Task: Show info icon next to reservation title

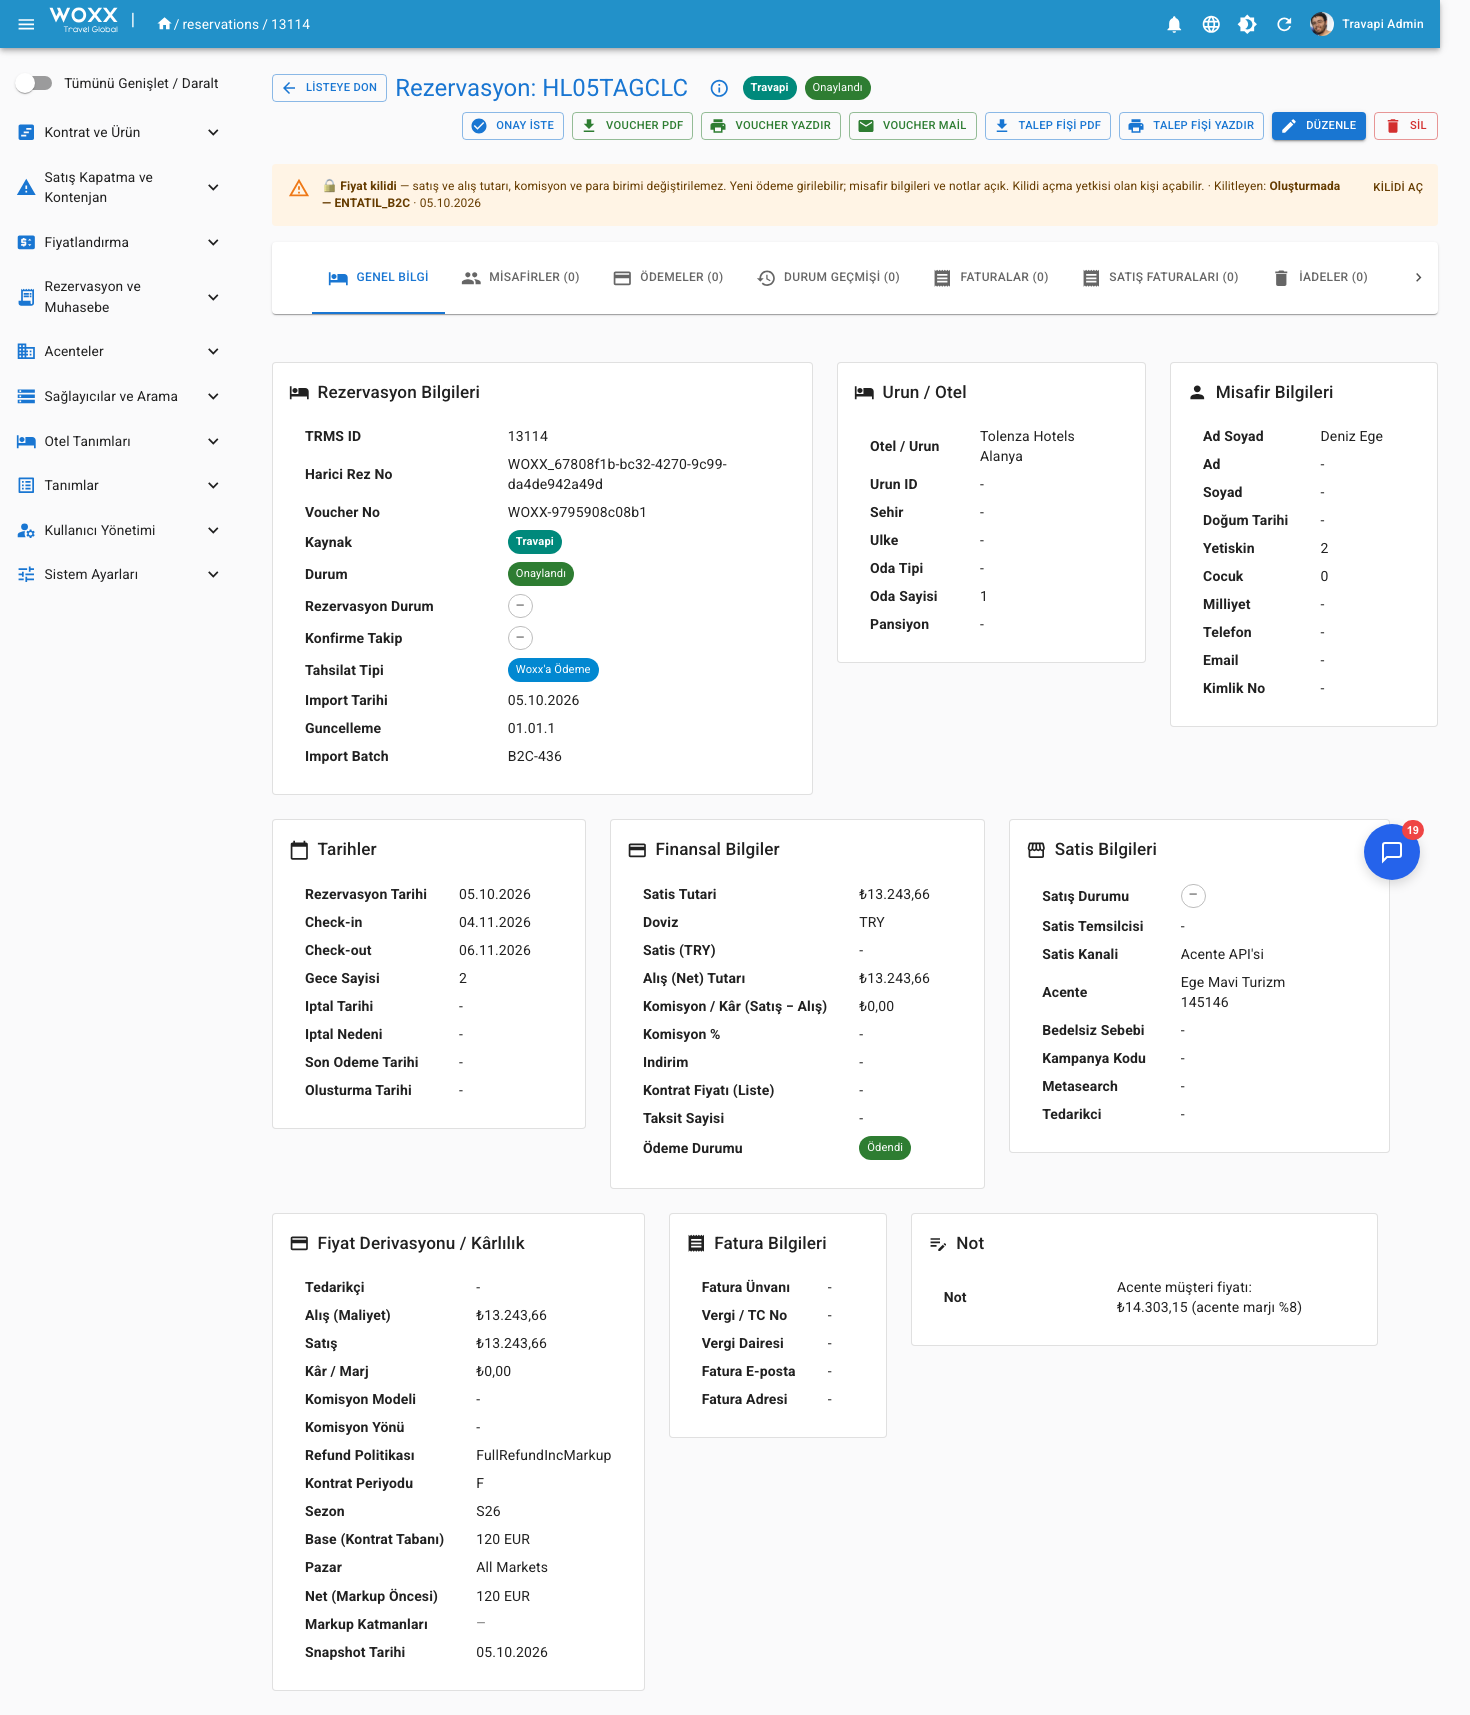Action: [x=719, y=88]
